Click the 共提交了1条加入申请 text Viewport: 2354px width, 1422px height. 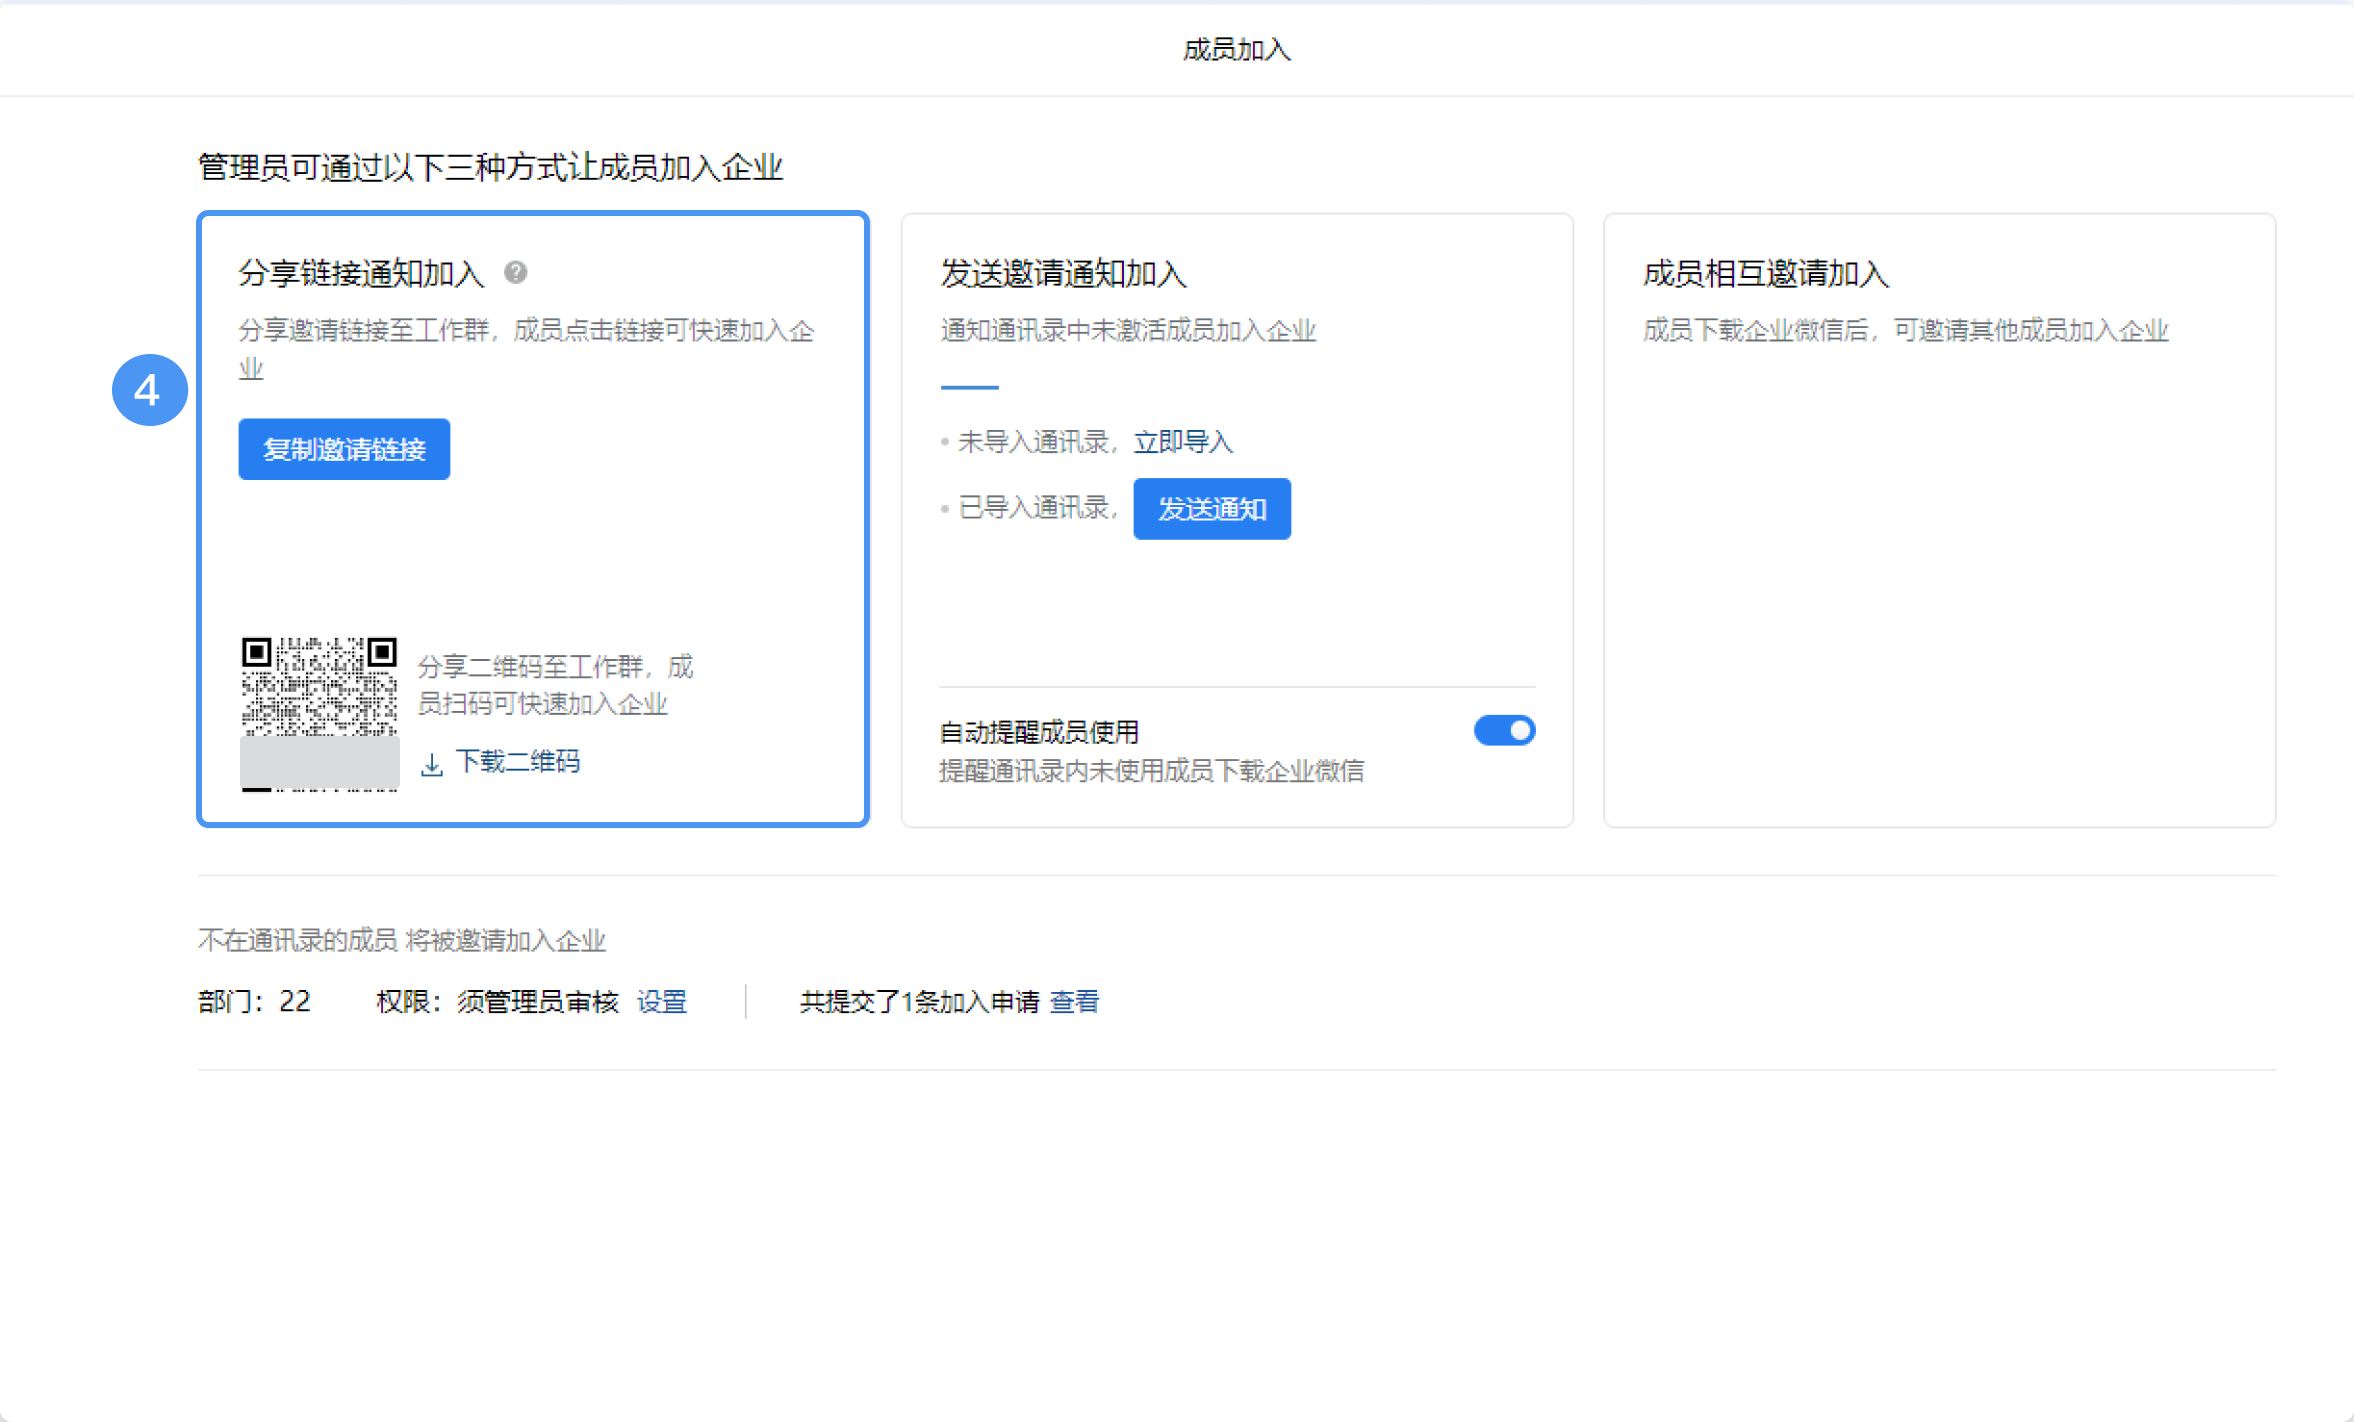click(920, 1002)
